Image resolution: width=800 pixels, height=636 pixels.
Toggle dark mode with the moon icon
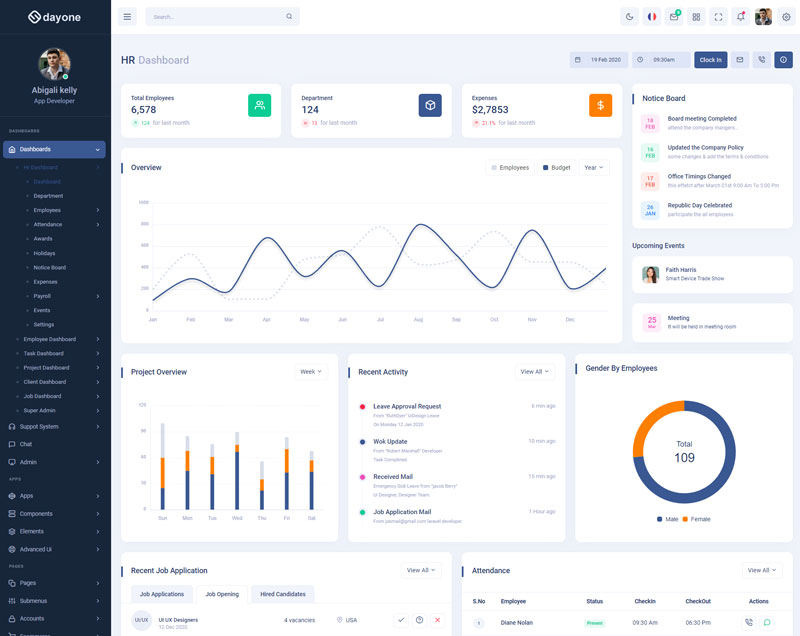pyautogui.click(x=629, y=17)
